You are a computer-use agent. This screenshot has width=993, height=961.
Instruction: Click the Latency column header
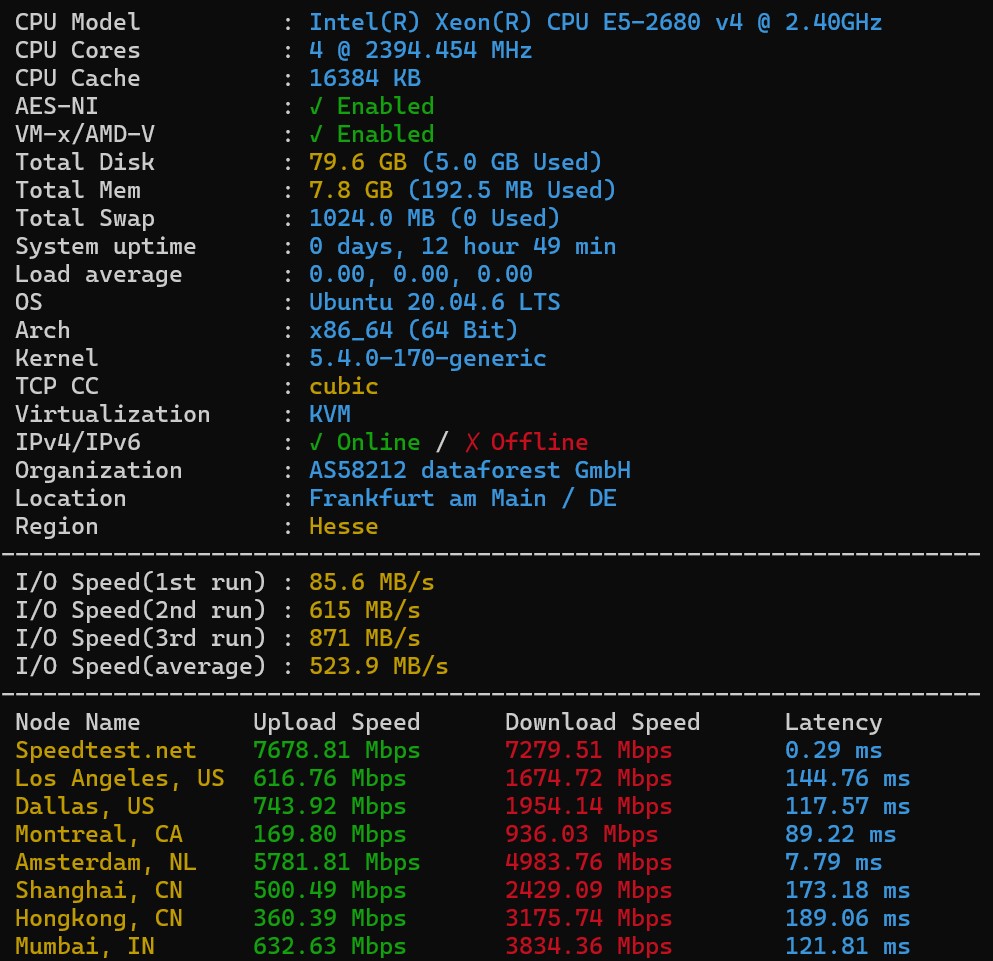click(x=833, y=723)
